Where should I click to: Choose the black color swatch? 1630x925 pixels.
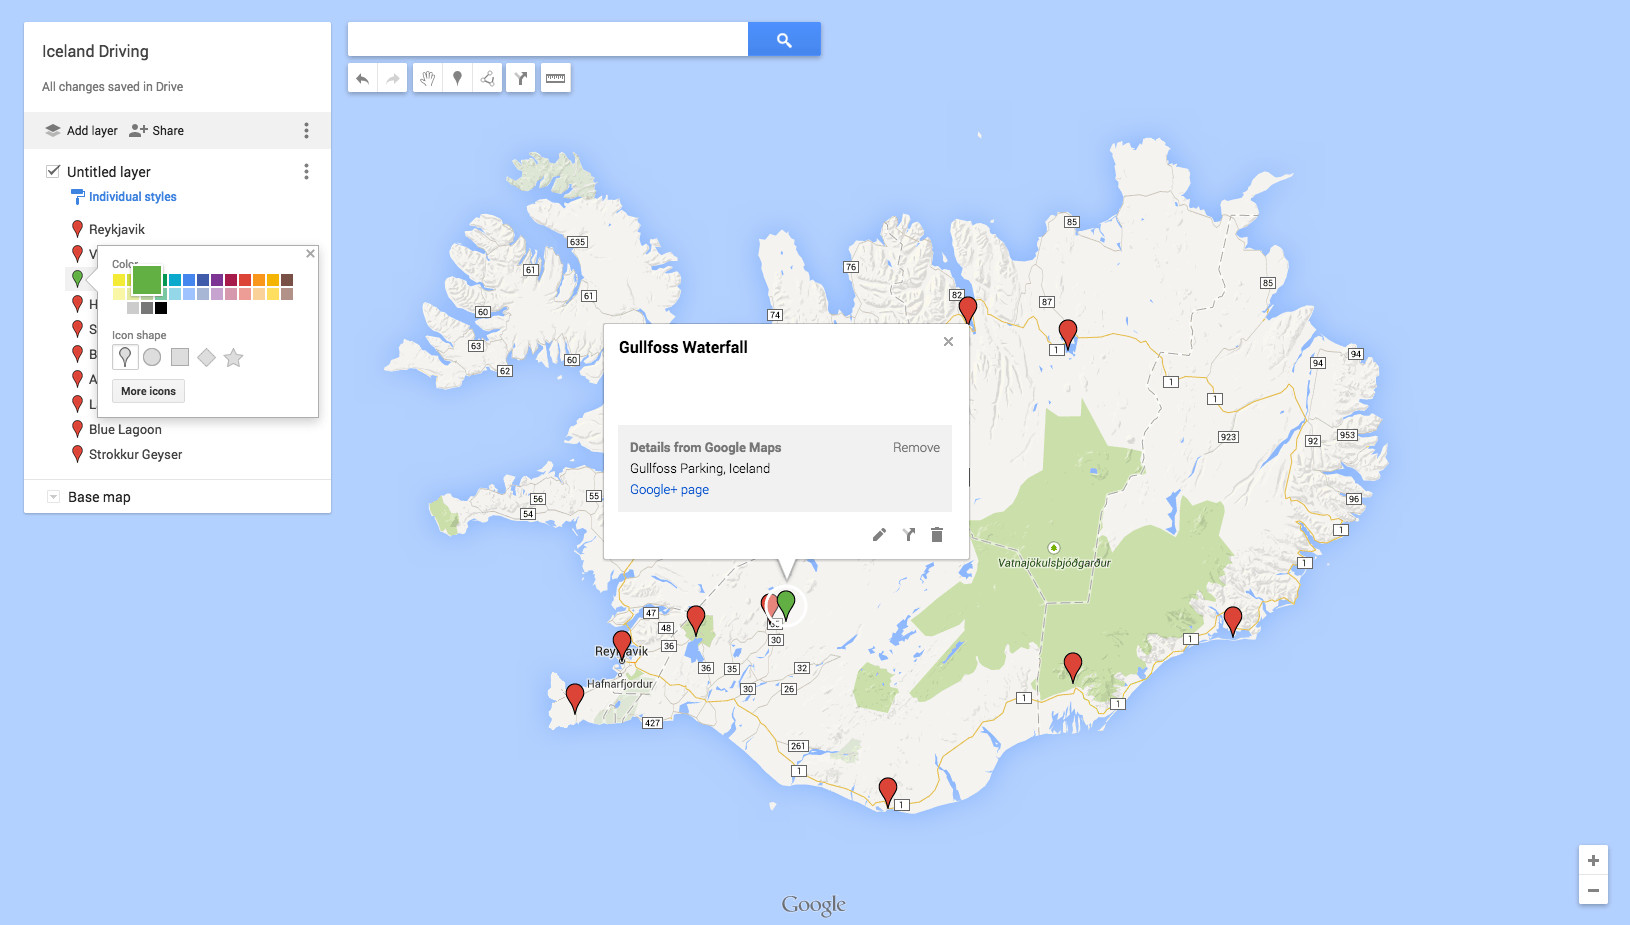161,308
